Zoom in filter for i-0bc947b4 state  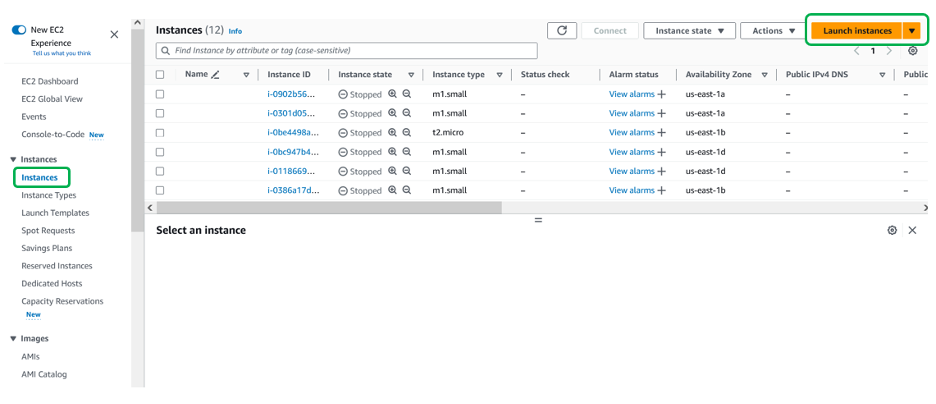[392, 152]
